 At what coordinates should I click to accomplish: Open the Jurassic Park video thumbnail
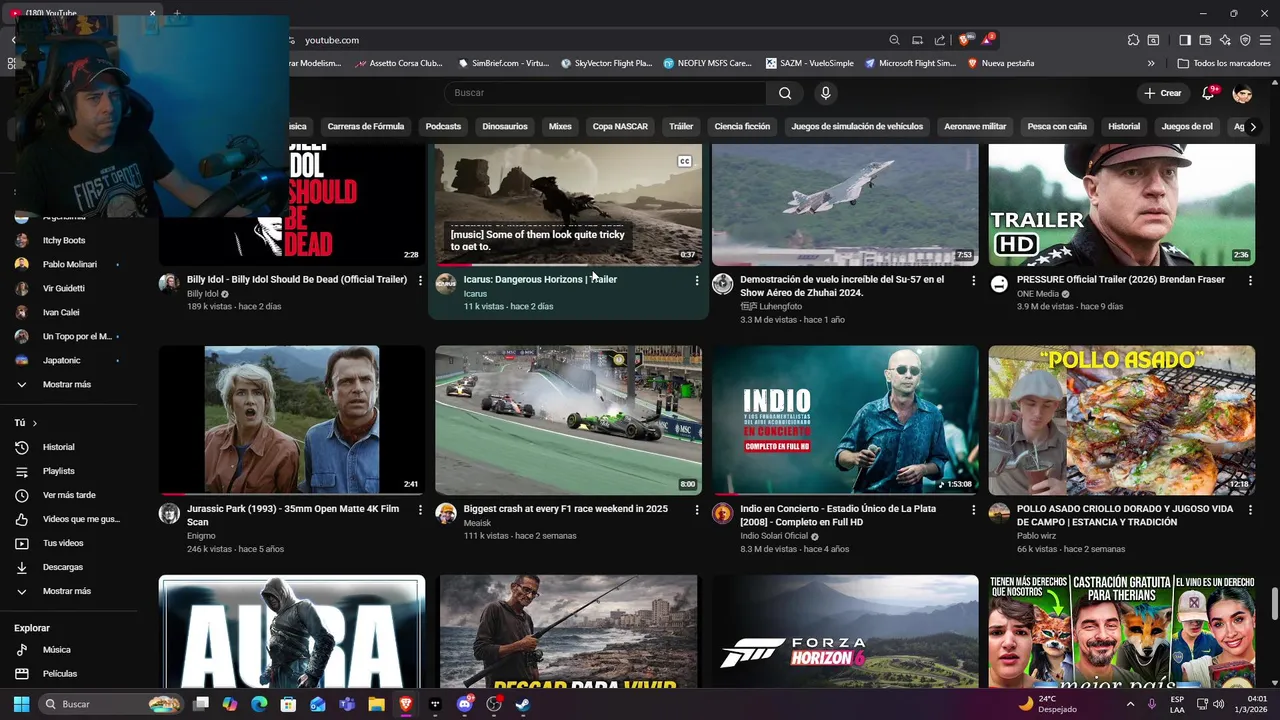point(292,420)
